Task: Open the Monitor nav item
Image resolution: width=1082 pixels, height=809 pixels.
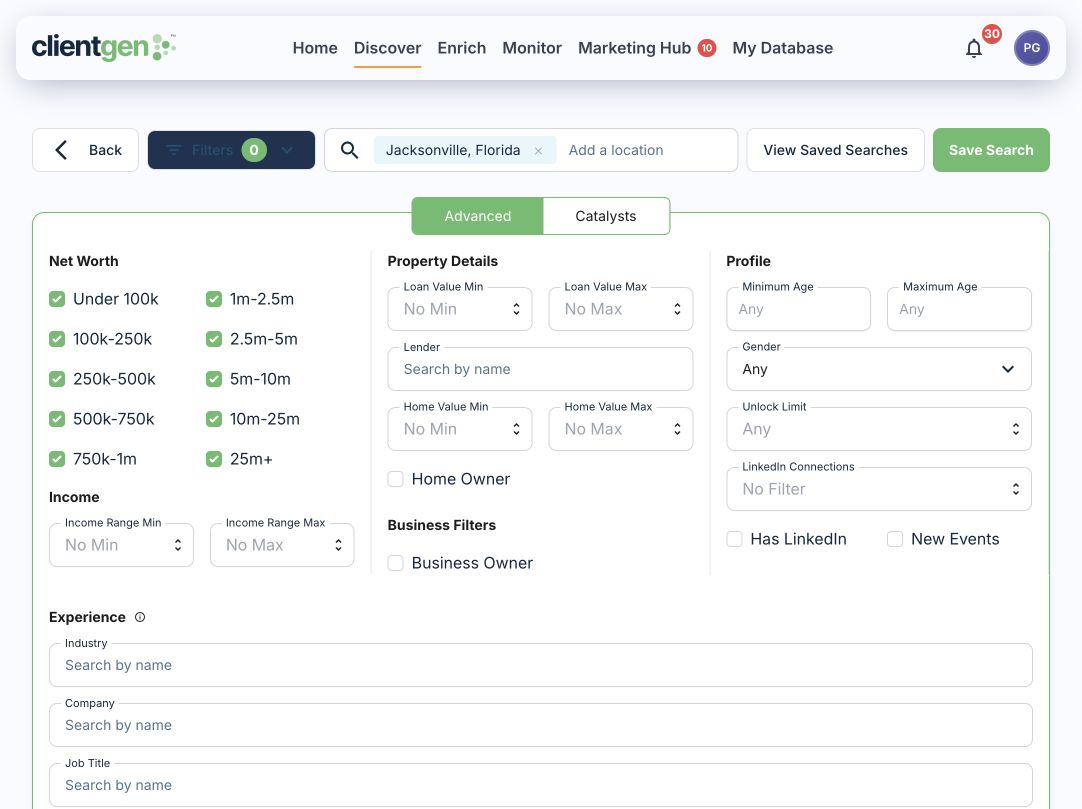Action: 532,48
